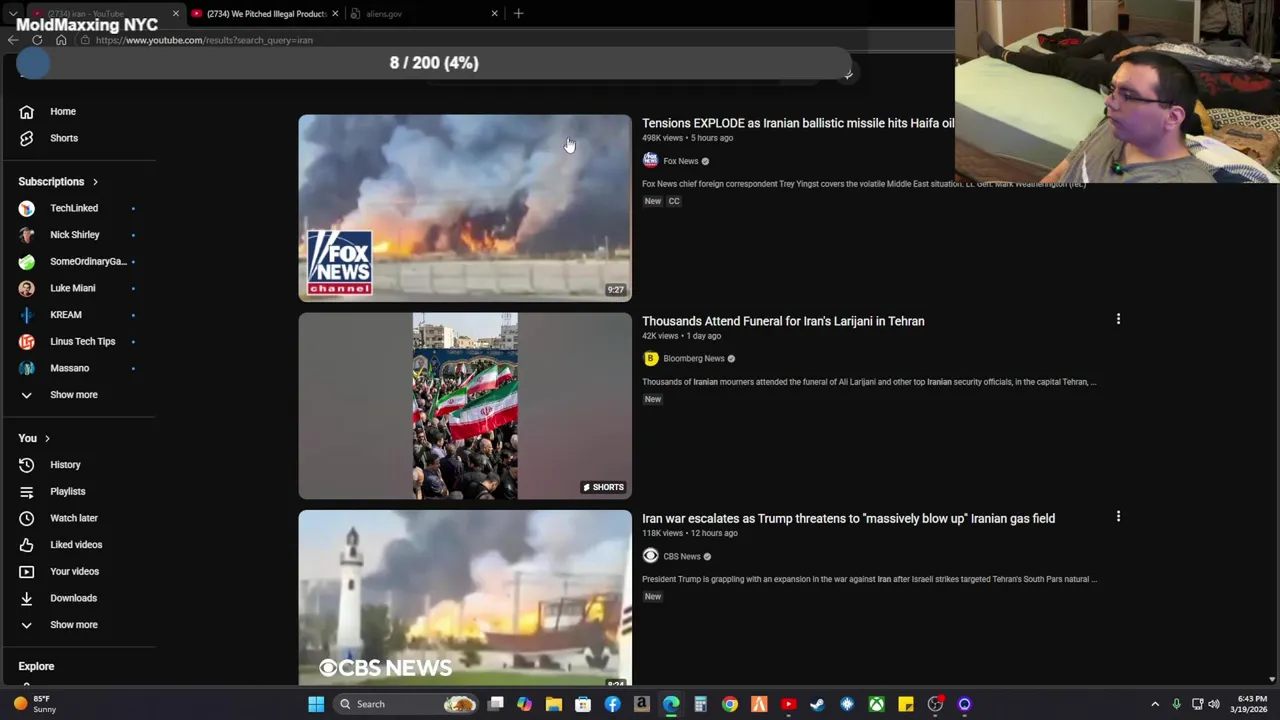Open taskbar weather widget showing Sunny

point(33,704)
